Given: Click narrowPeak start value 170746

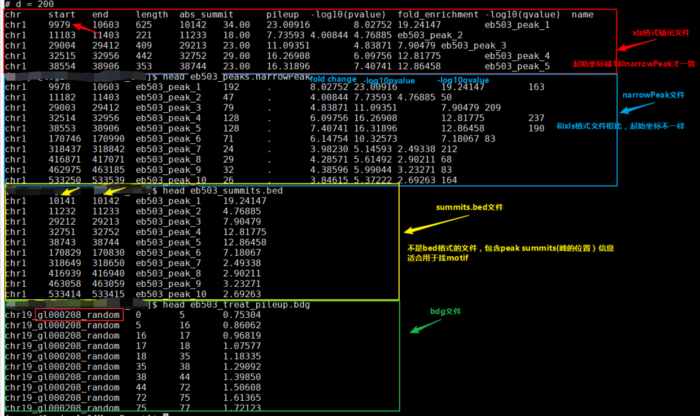Looking at the screenshot, I should [65, 139].
